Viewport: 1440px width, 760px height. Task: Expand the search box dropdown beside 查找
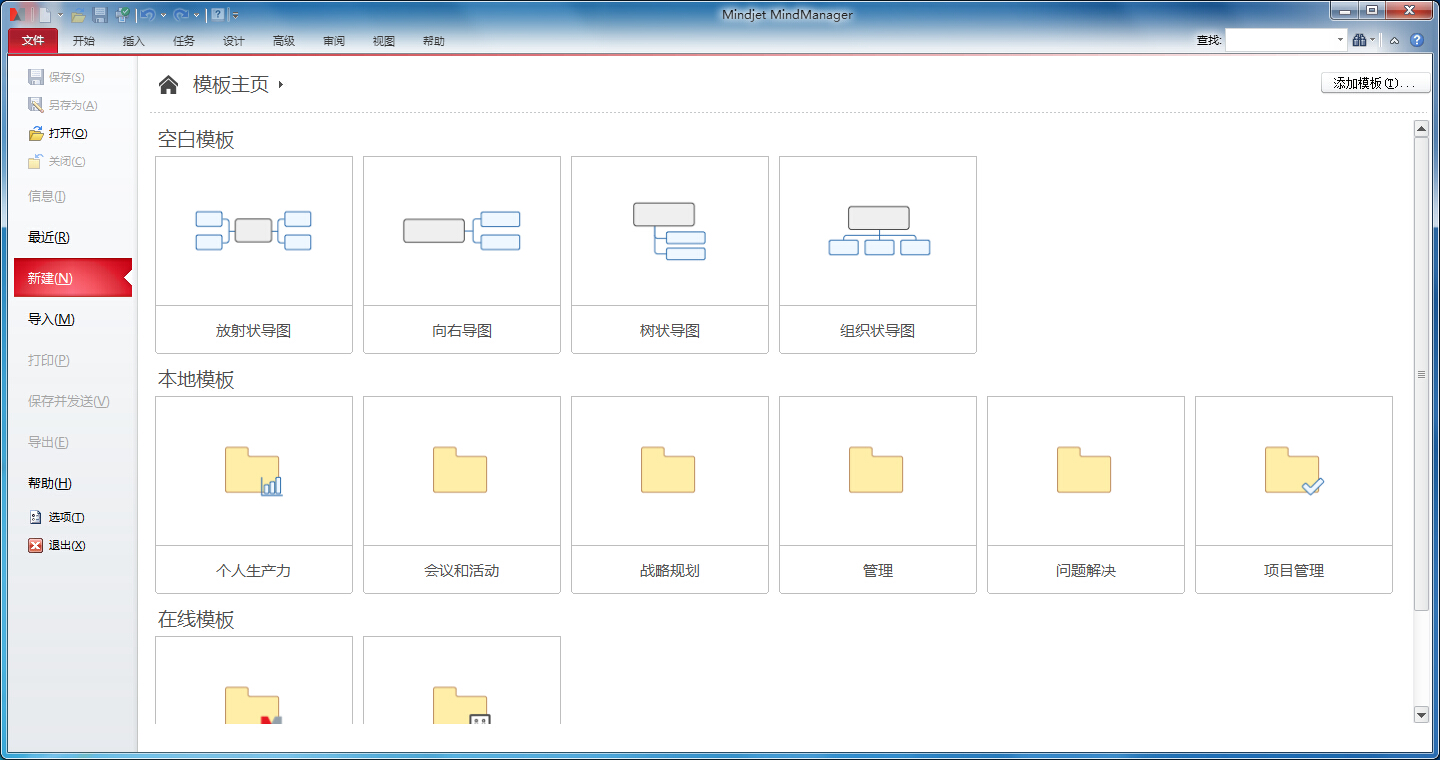click(x=1342, y=40)
